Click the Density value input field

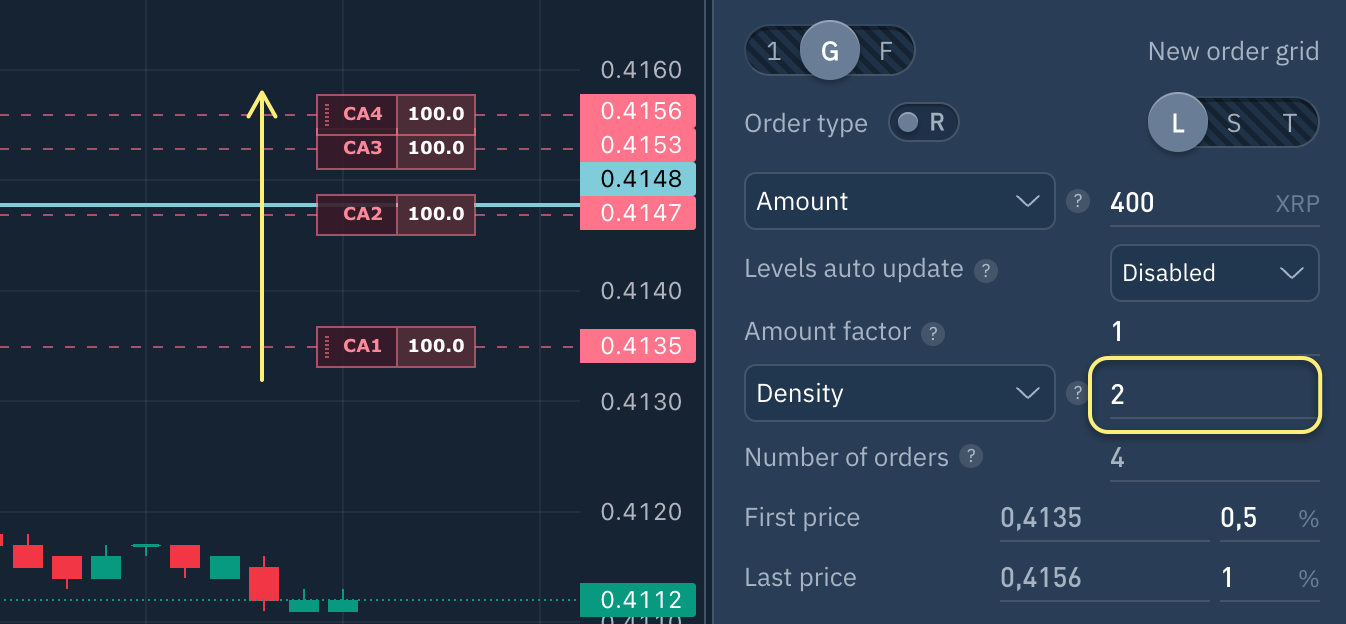point(1204,394)
